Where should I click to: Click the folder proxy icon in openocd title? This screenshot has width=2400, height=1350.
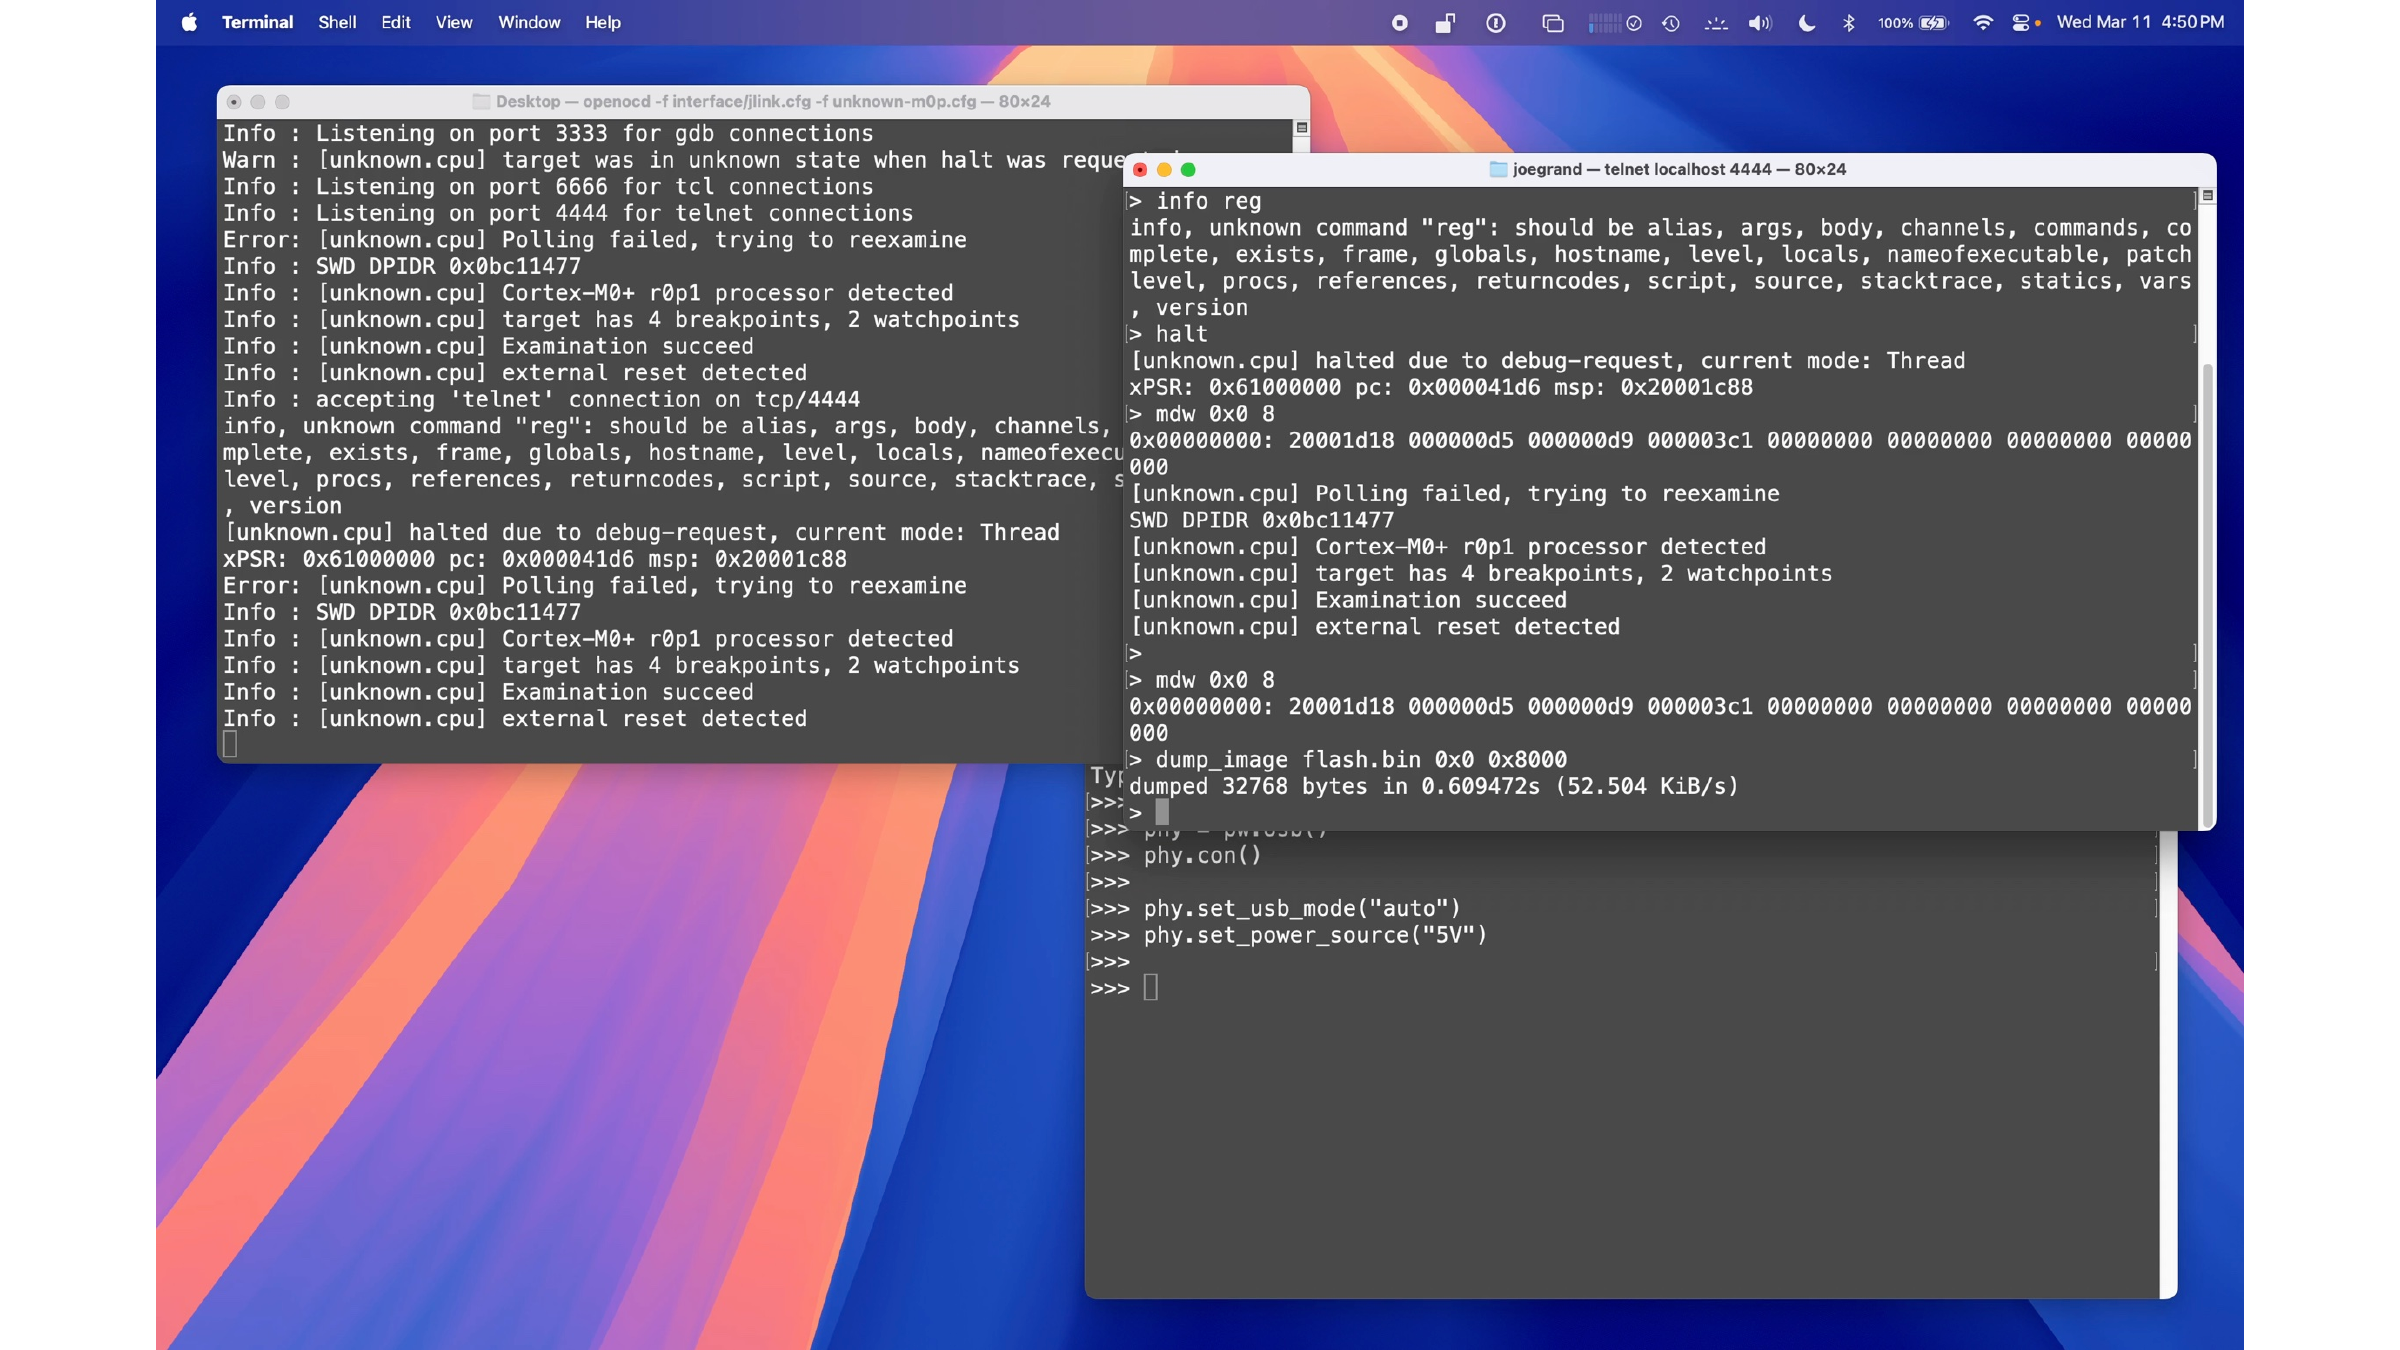pos(481,102)
